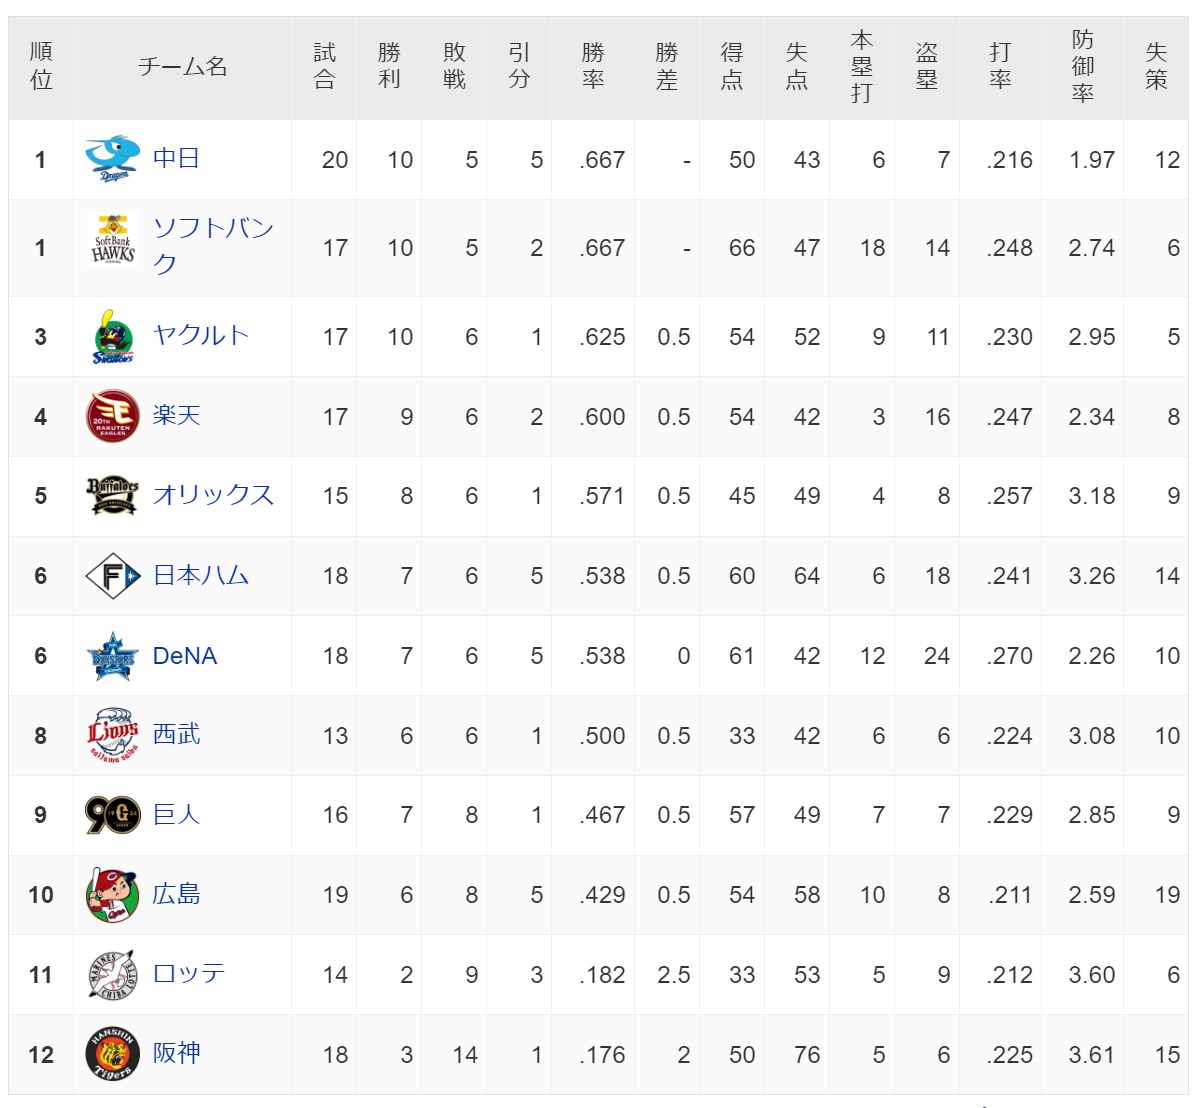Select the 勝率 column header
The width and height of the screenshot is (1200, 1108).
(x=592, y=66)
